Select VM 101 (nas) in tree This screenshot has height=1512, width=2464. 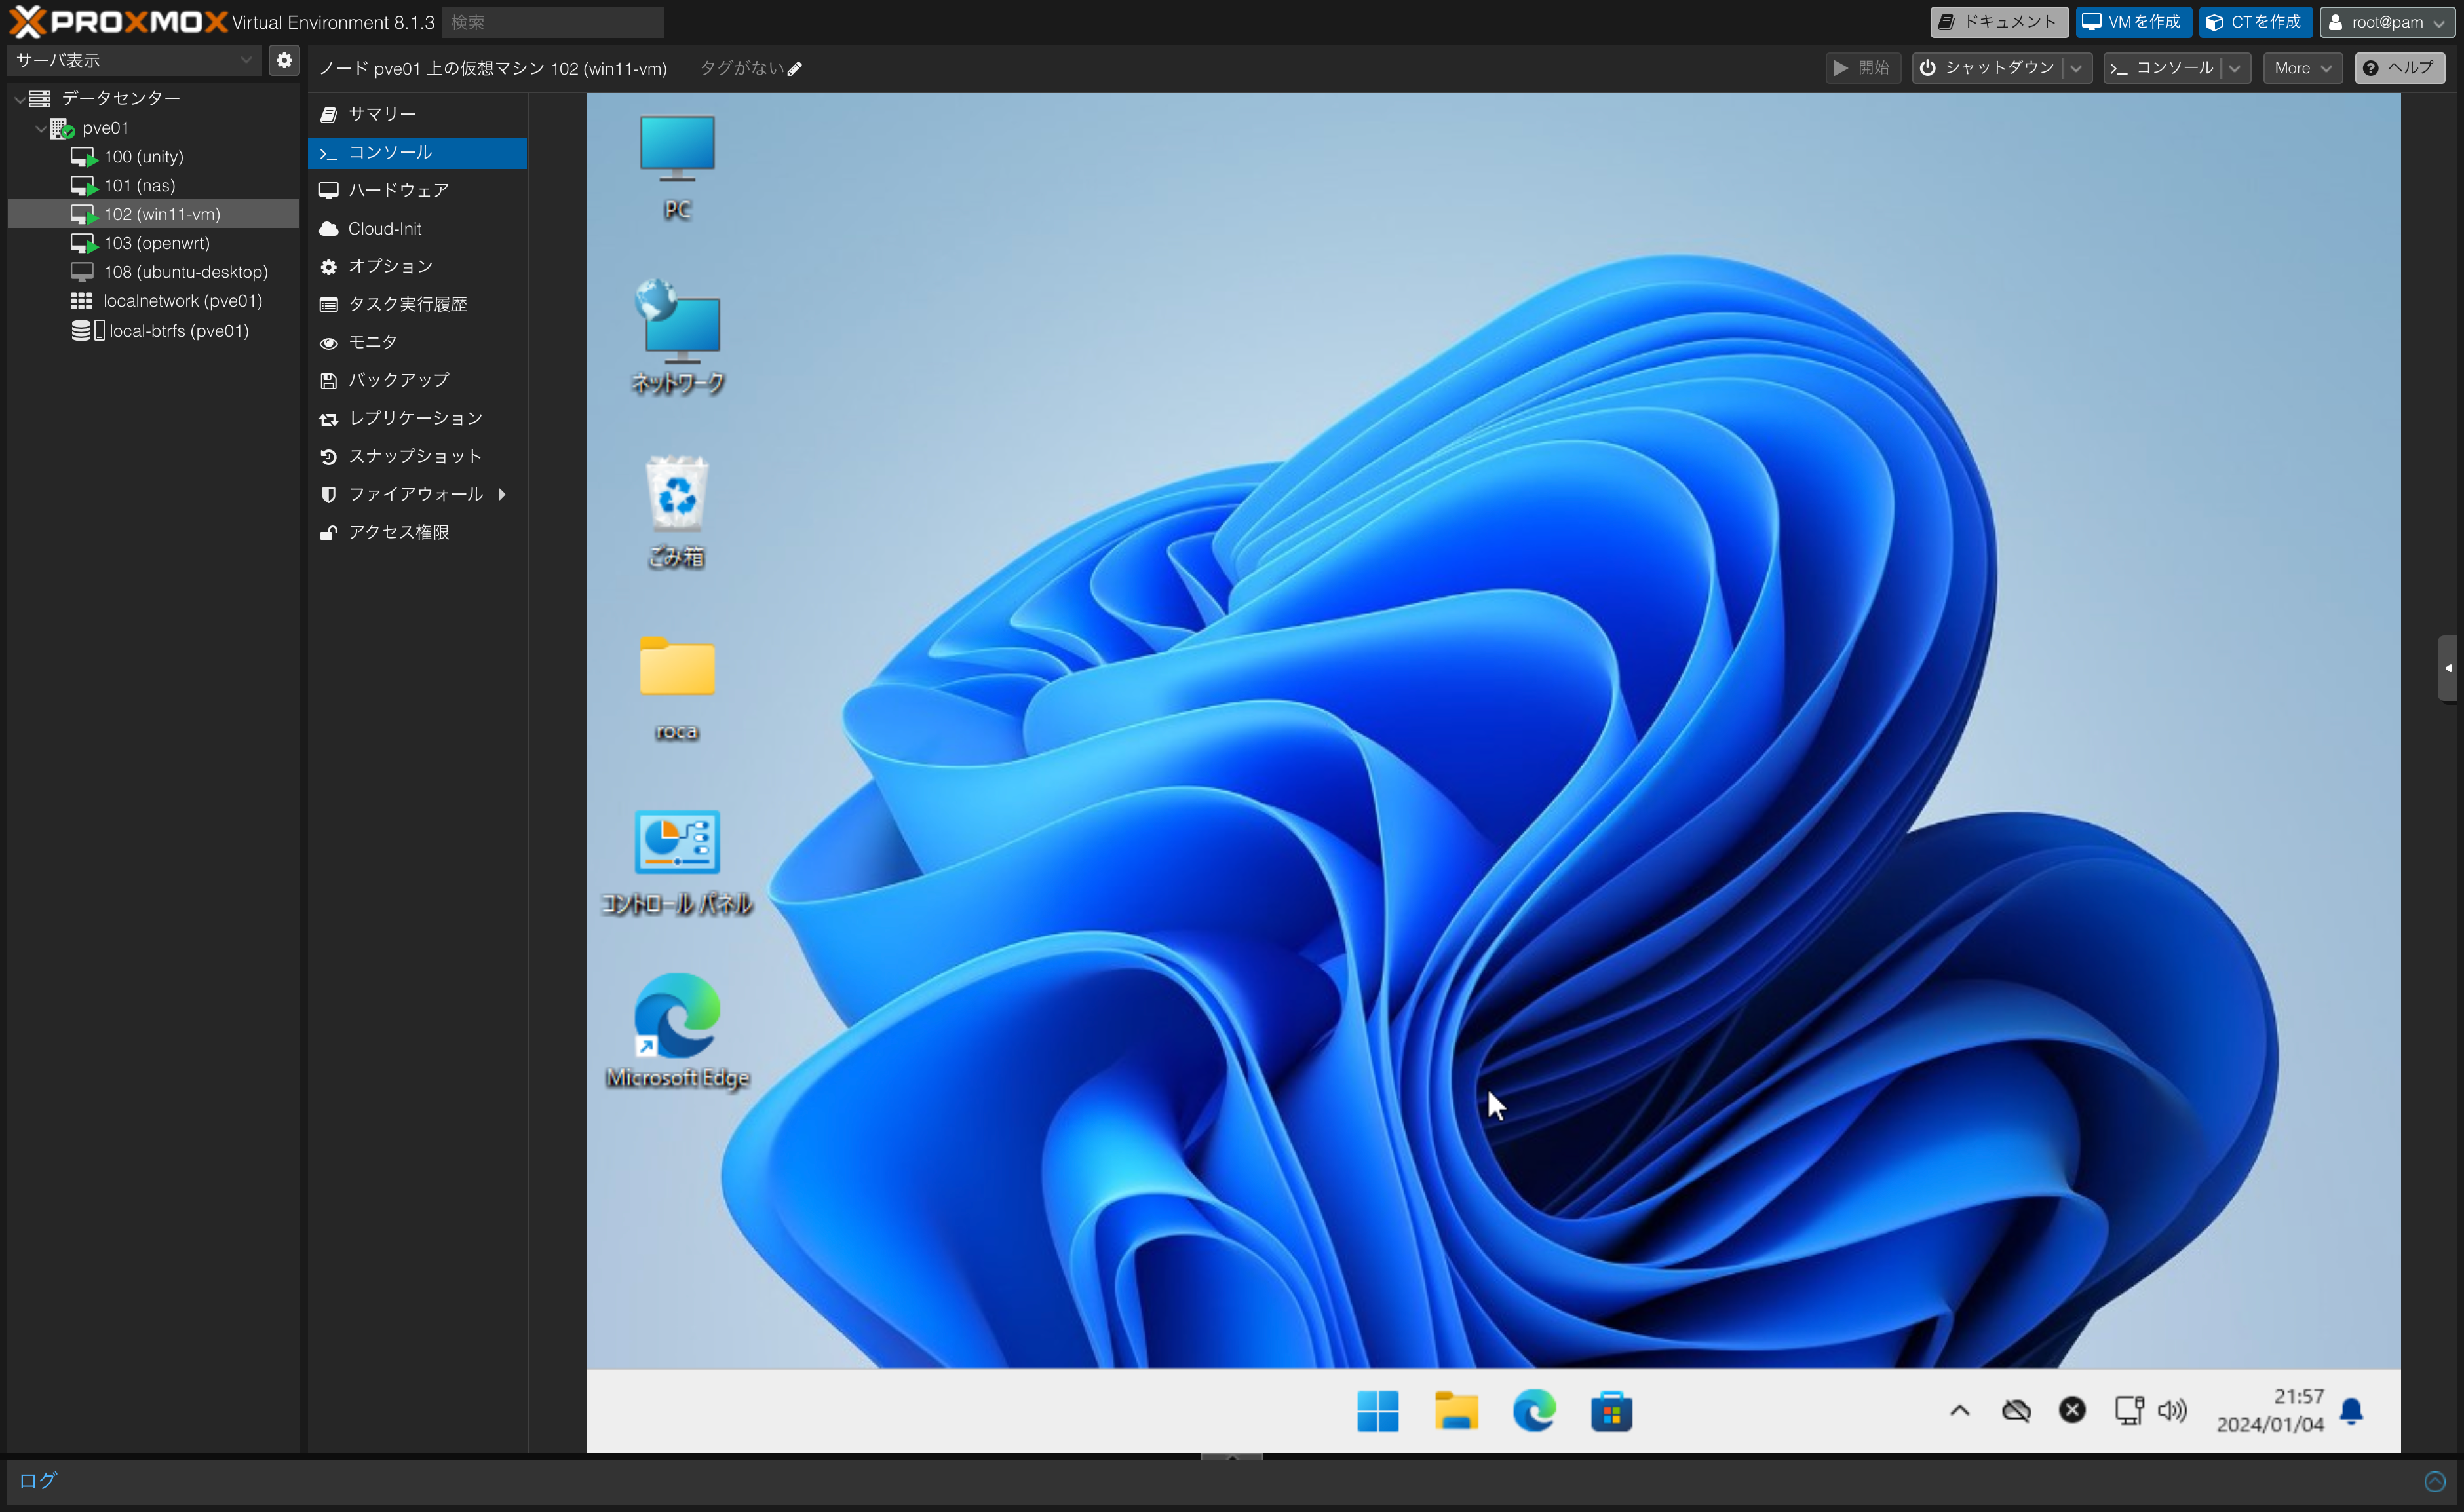153,186
